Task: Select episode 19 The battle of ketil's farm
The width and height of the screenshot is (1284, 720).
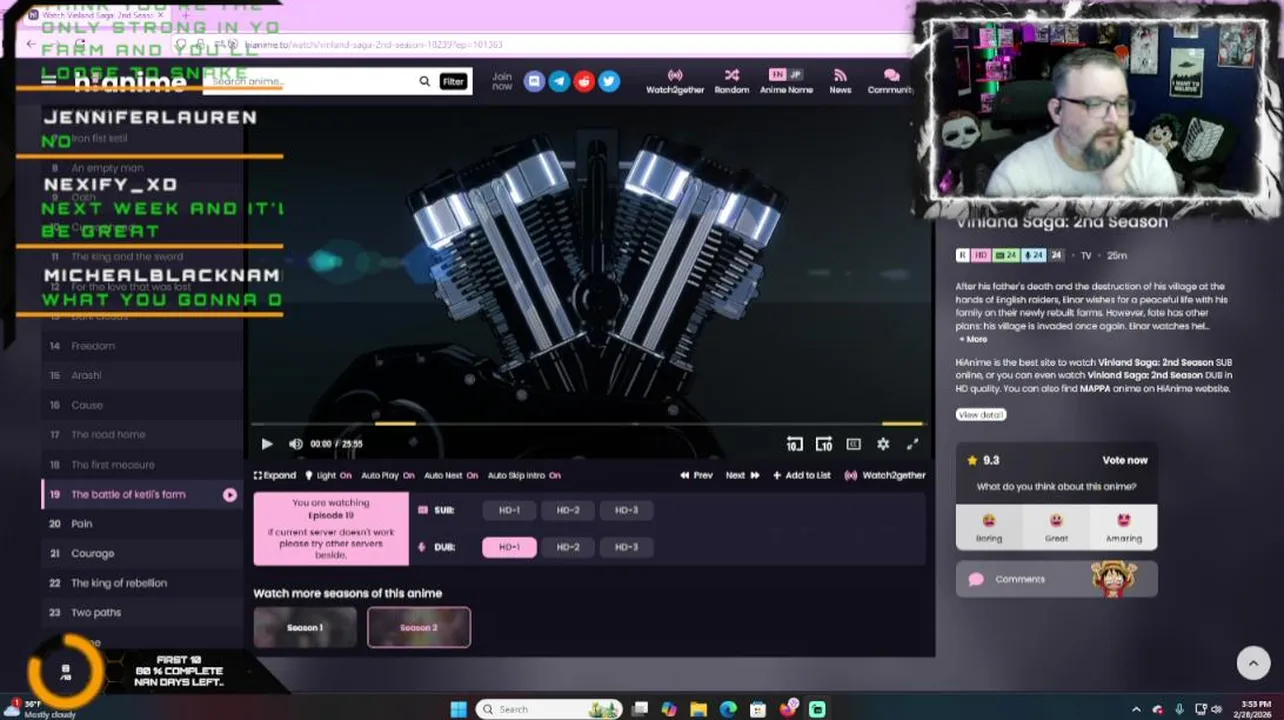Action: (x=142, y=494)
